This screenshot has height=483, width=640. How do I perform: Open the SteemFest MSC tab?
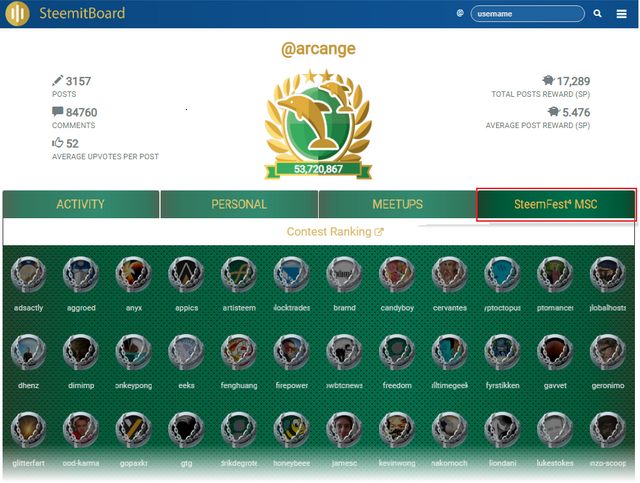(556, 204)
